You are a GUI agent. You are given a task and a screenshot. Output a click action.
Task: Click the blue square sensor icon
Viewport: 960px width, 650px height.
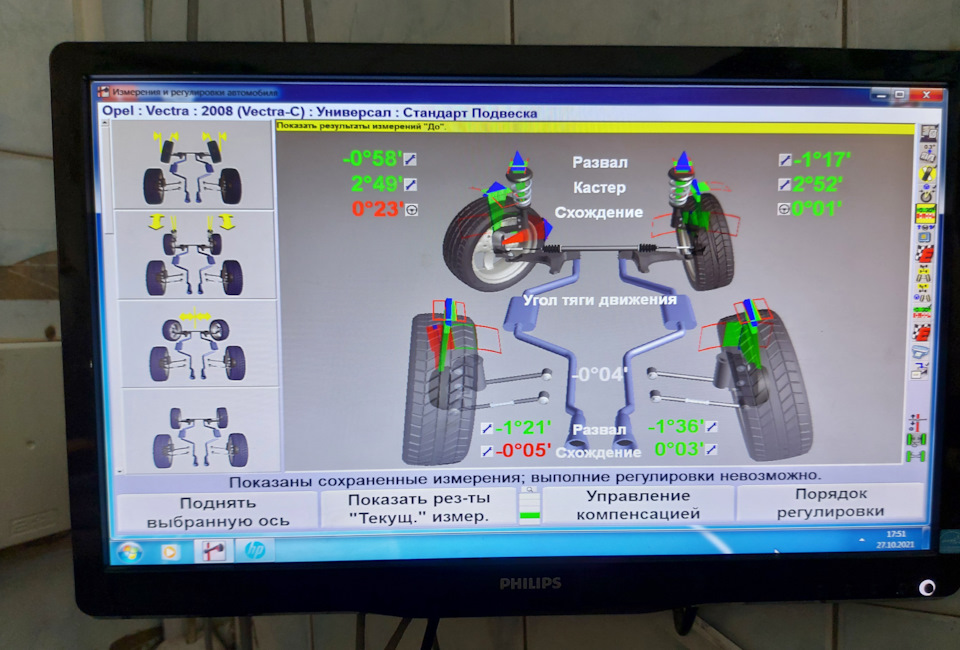pyautogui.click(x=924, y=233)
